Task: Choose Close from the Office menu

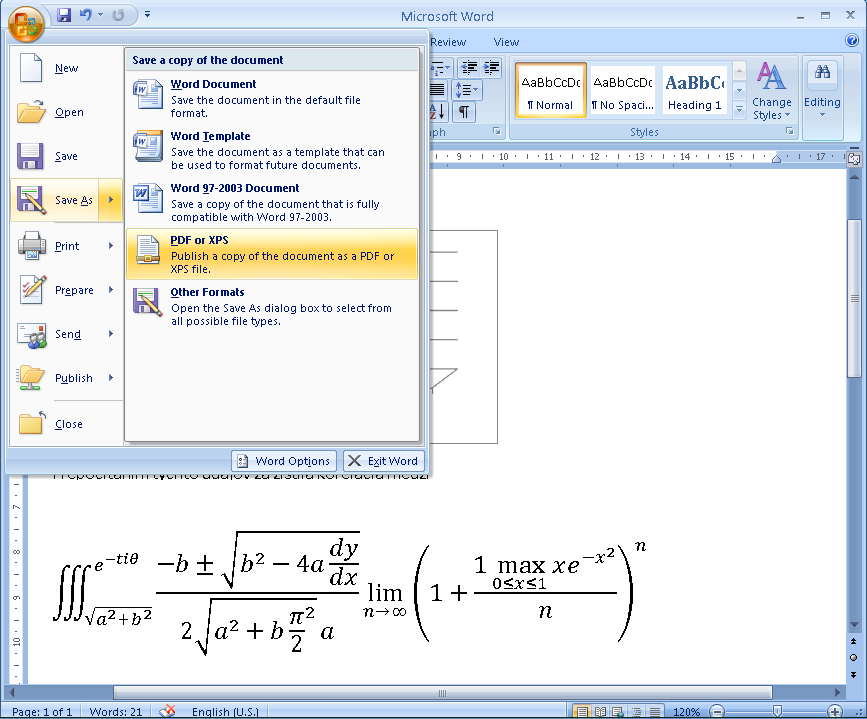Action: click(66, 424)
